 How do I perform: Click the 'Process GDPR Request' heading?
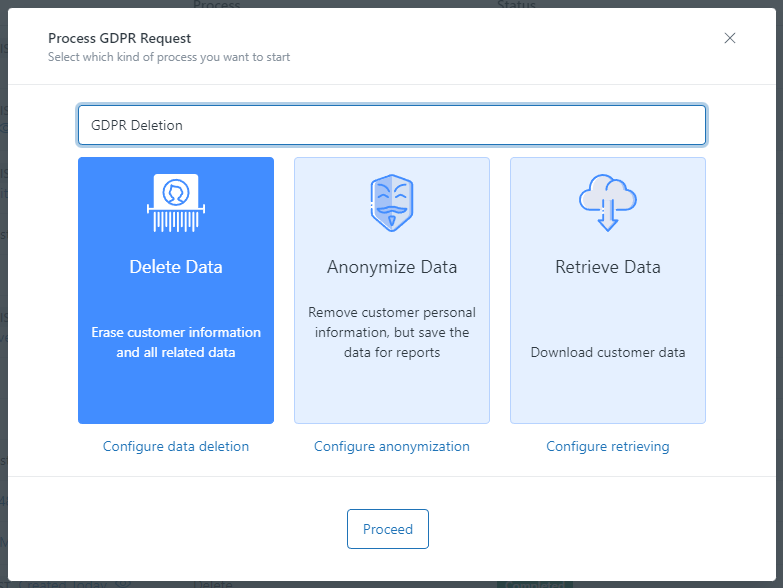tap(119, 38)
